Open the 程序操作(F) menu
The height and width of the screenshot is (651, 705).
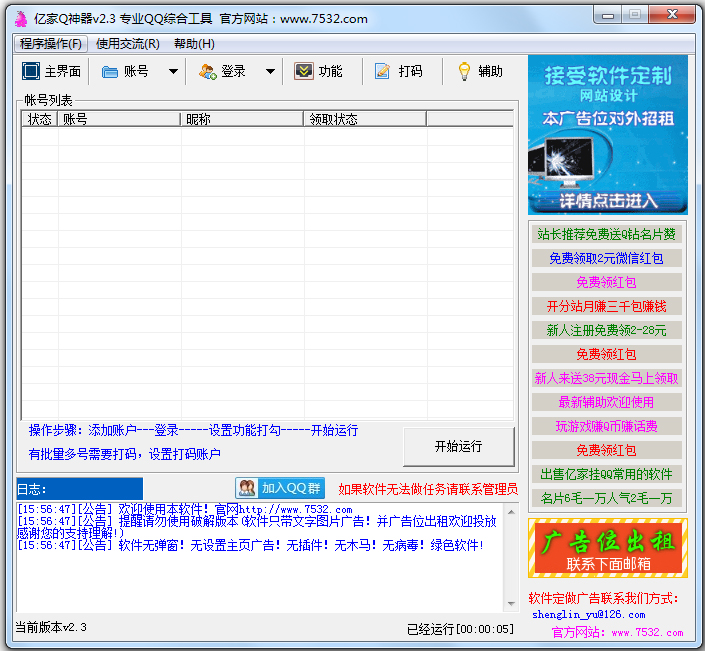coord(52,44)
